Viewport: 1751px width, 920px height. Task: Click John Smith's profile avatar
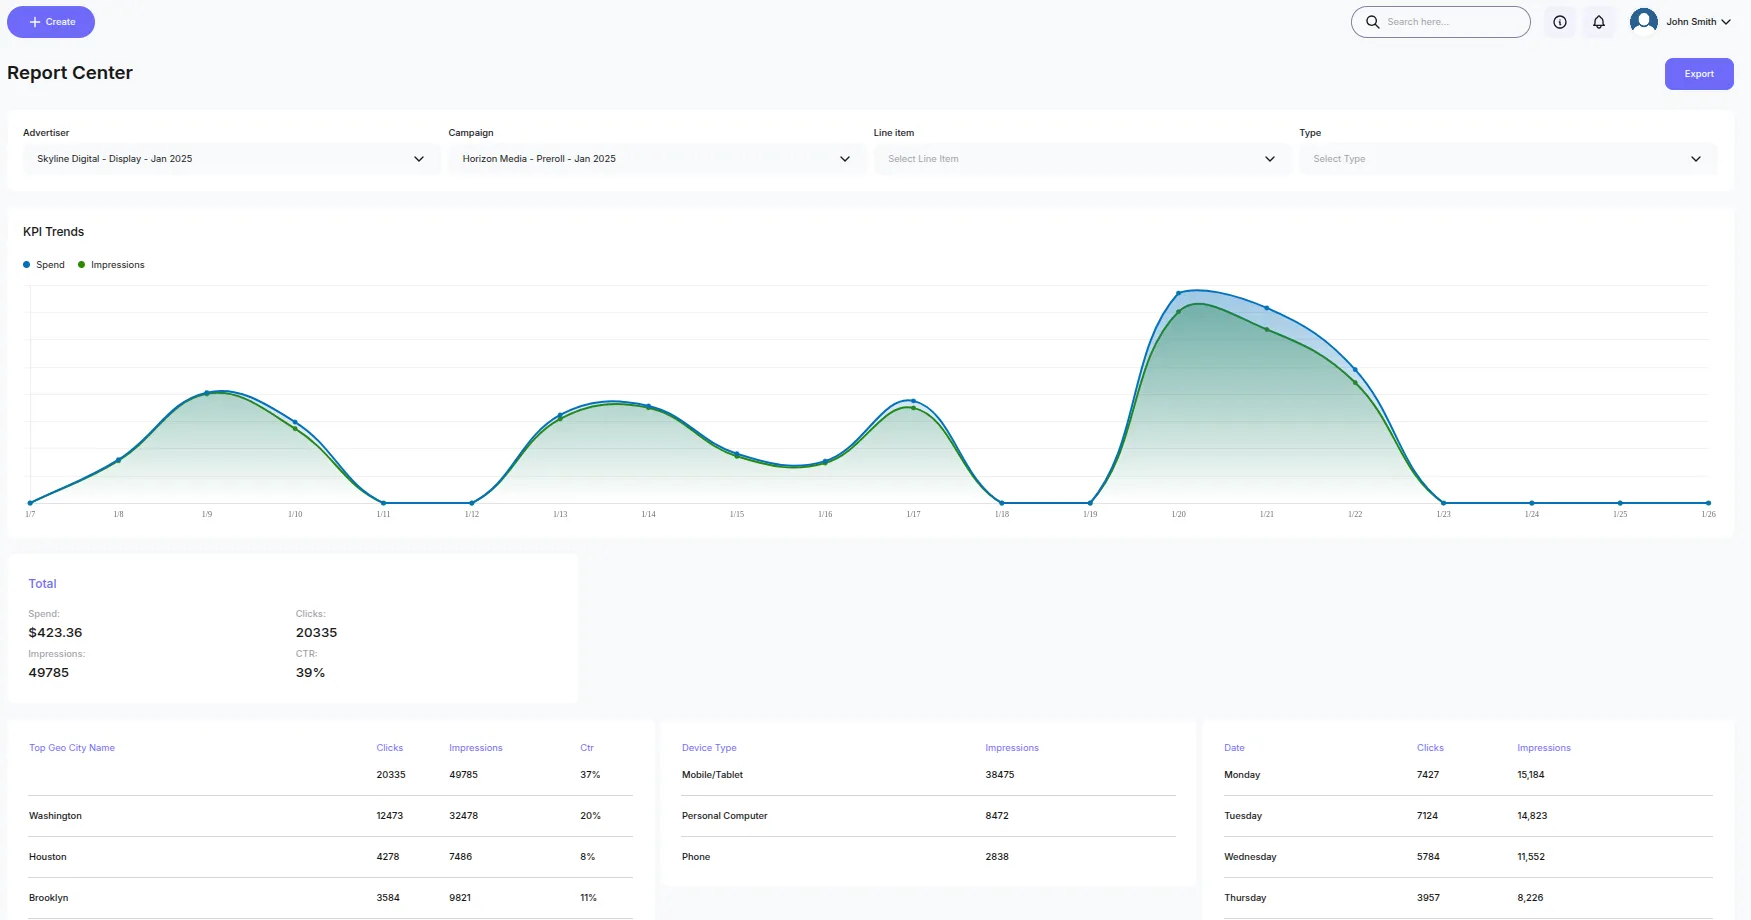1643,20
